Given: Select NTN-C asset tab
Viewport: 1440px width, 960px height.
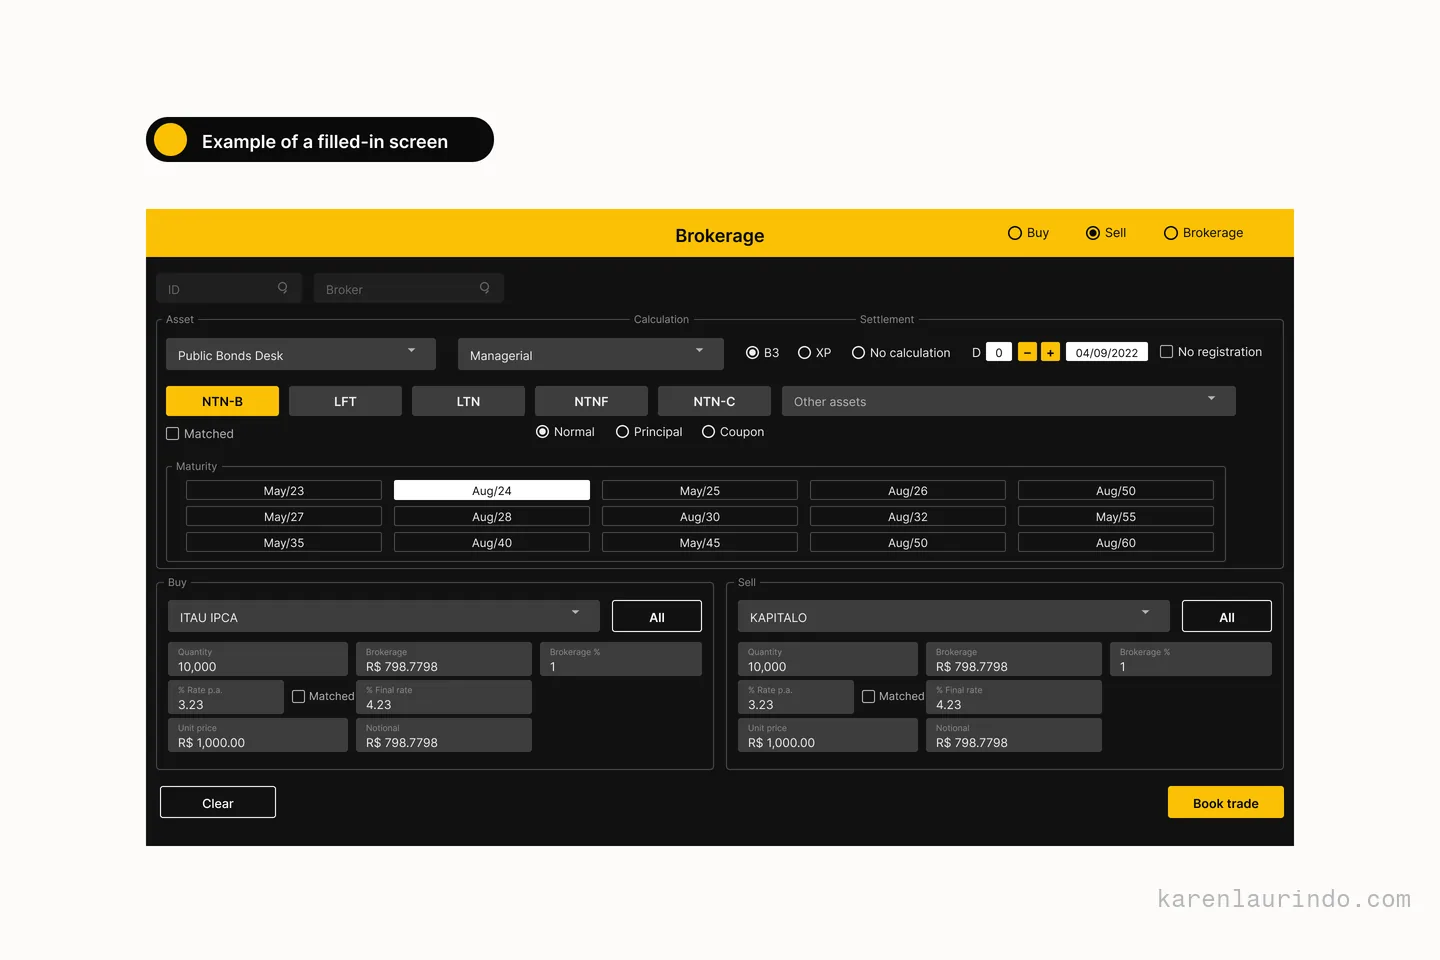Looking at the screenshot, I should point(714,401).
